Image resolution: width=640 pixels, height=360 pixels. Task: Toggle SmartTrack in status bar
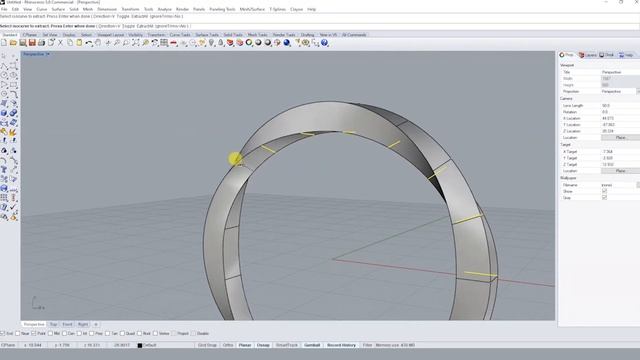coord(287,345)
